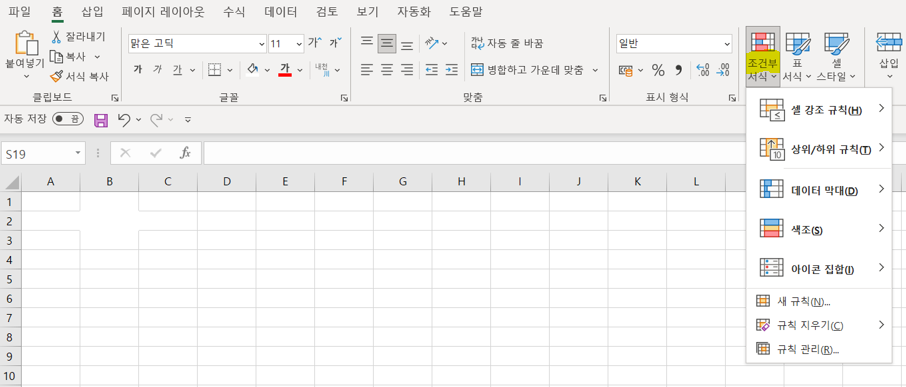This screenshot has width=906, height=387.
Task: Open the Quick Access Toolbar customize arrow
Action: [188, 120]
